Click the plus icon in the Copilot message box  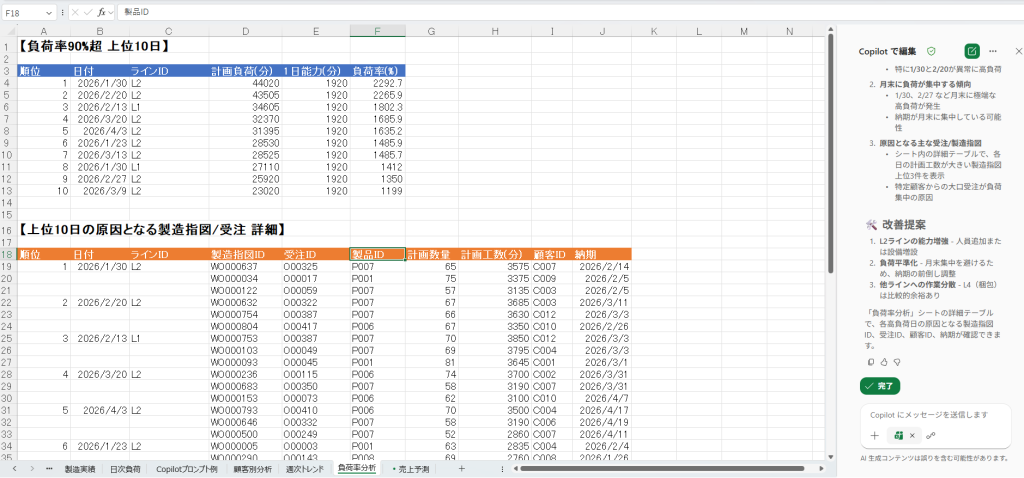[x=874, y=435]
